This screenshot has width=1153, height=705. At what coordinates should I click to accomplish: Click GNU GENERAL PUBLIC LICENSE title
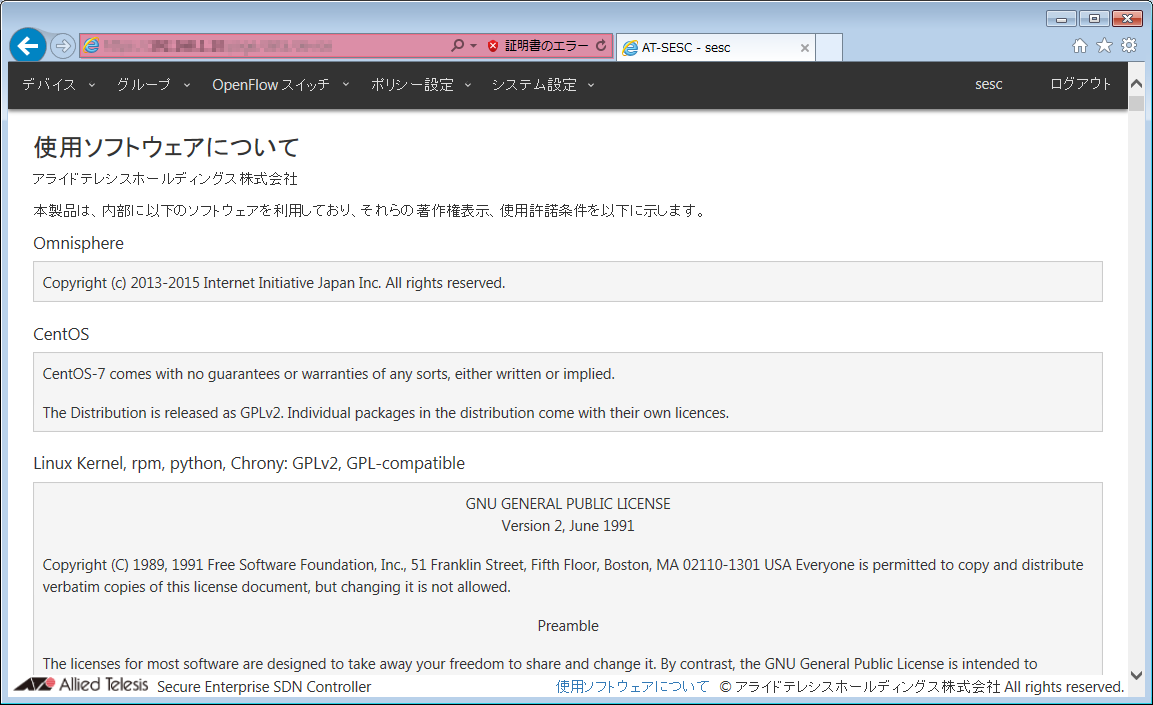coord(568,504)
